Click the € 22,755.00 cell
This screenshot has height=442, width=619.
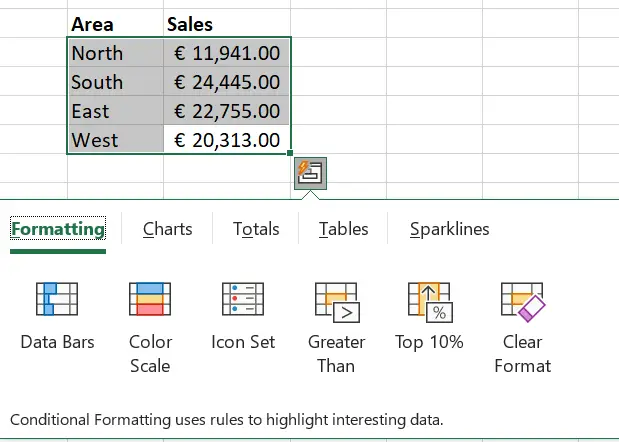click(227, 111)
